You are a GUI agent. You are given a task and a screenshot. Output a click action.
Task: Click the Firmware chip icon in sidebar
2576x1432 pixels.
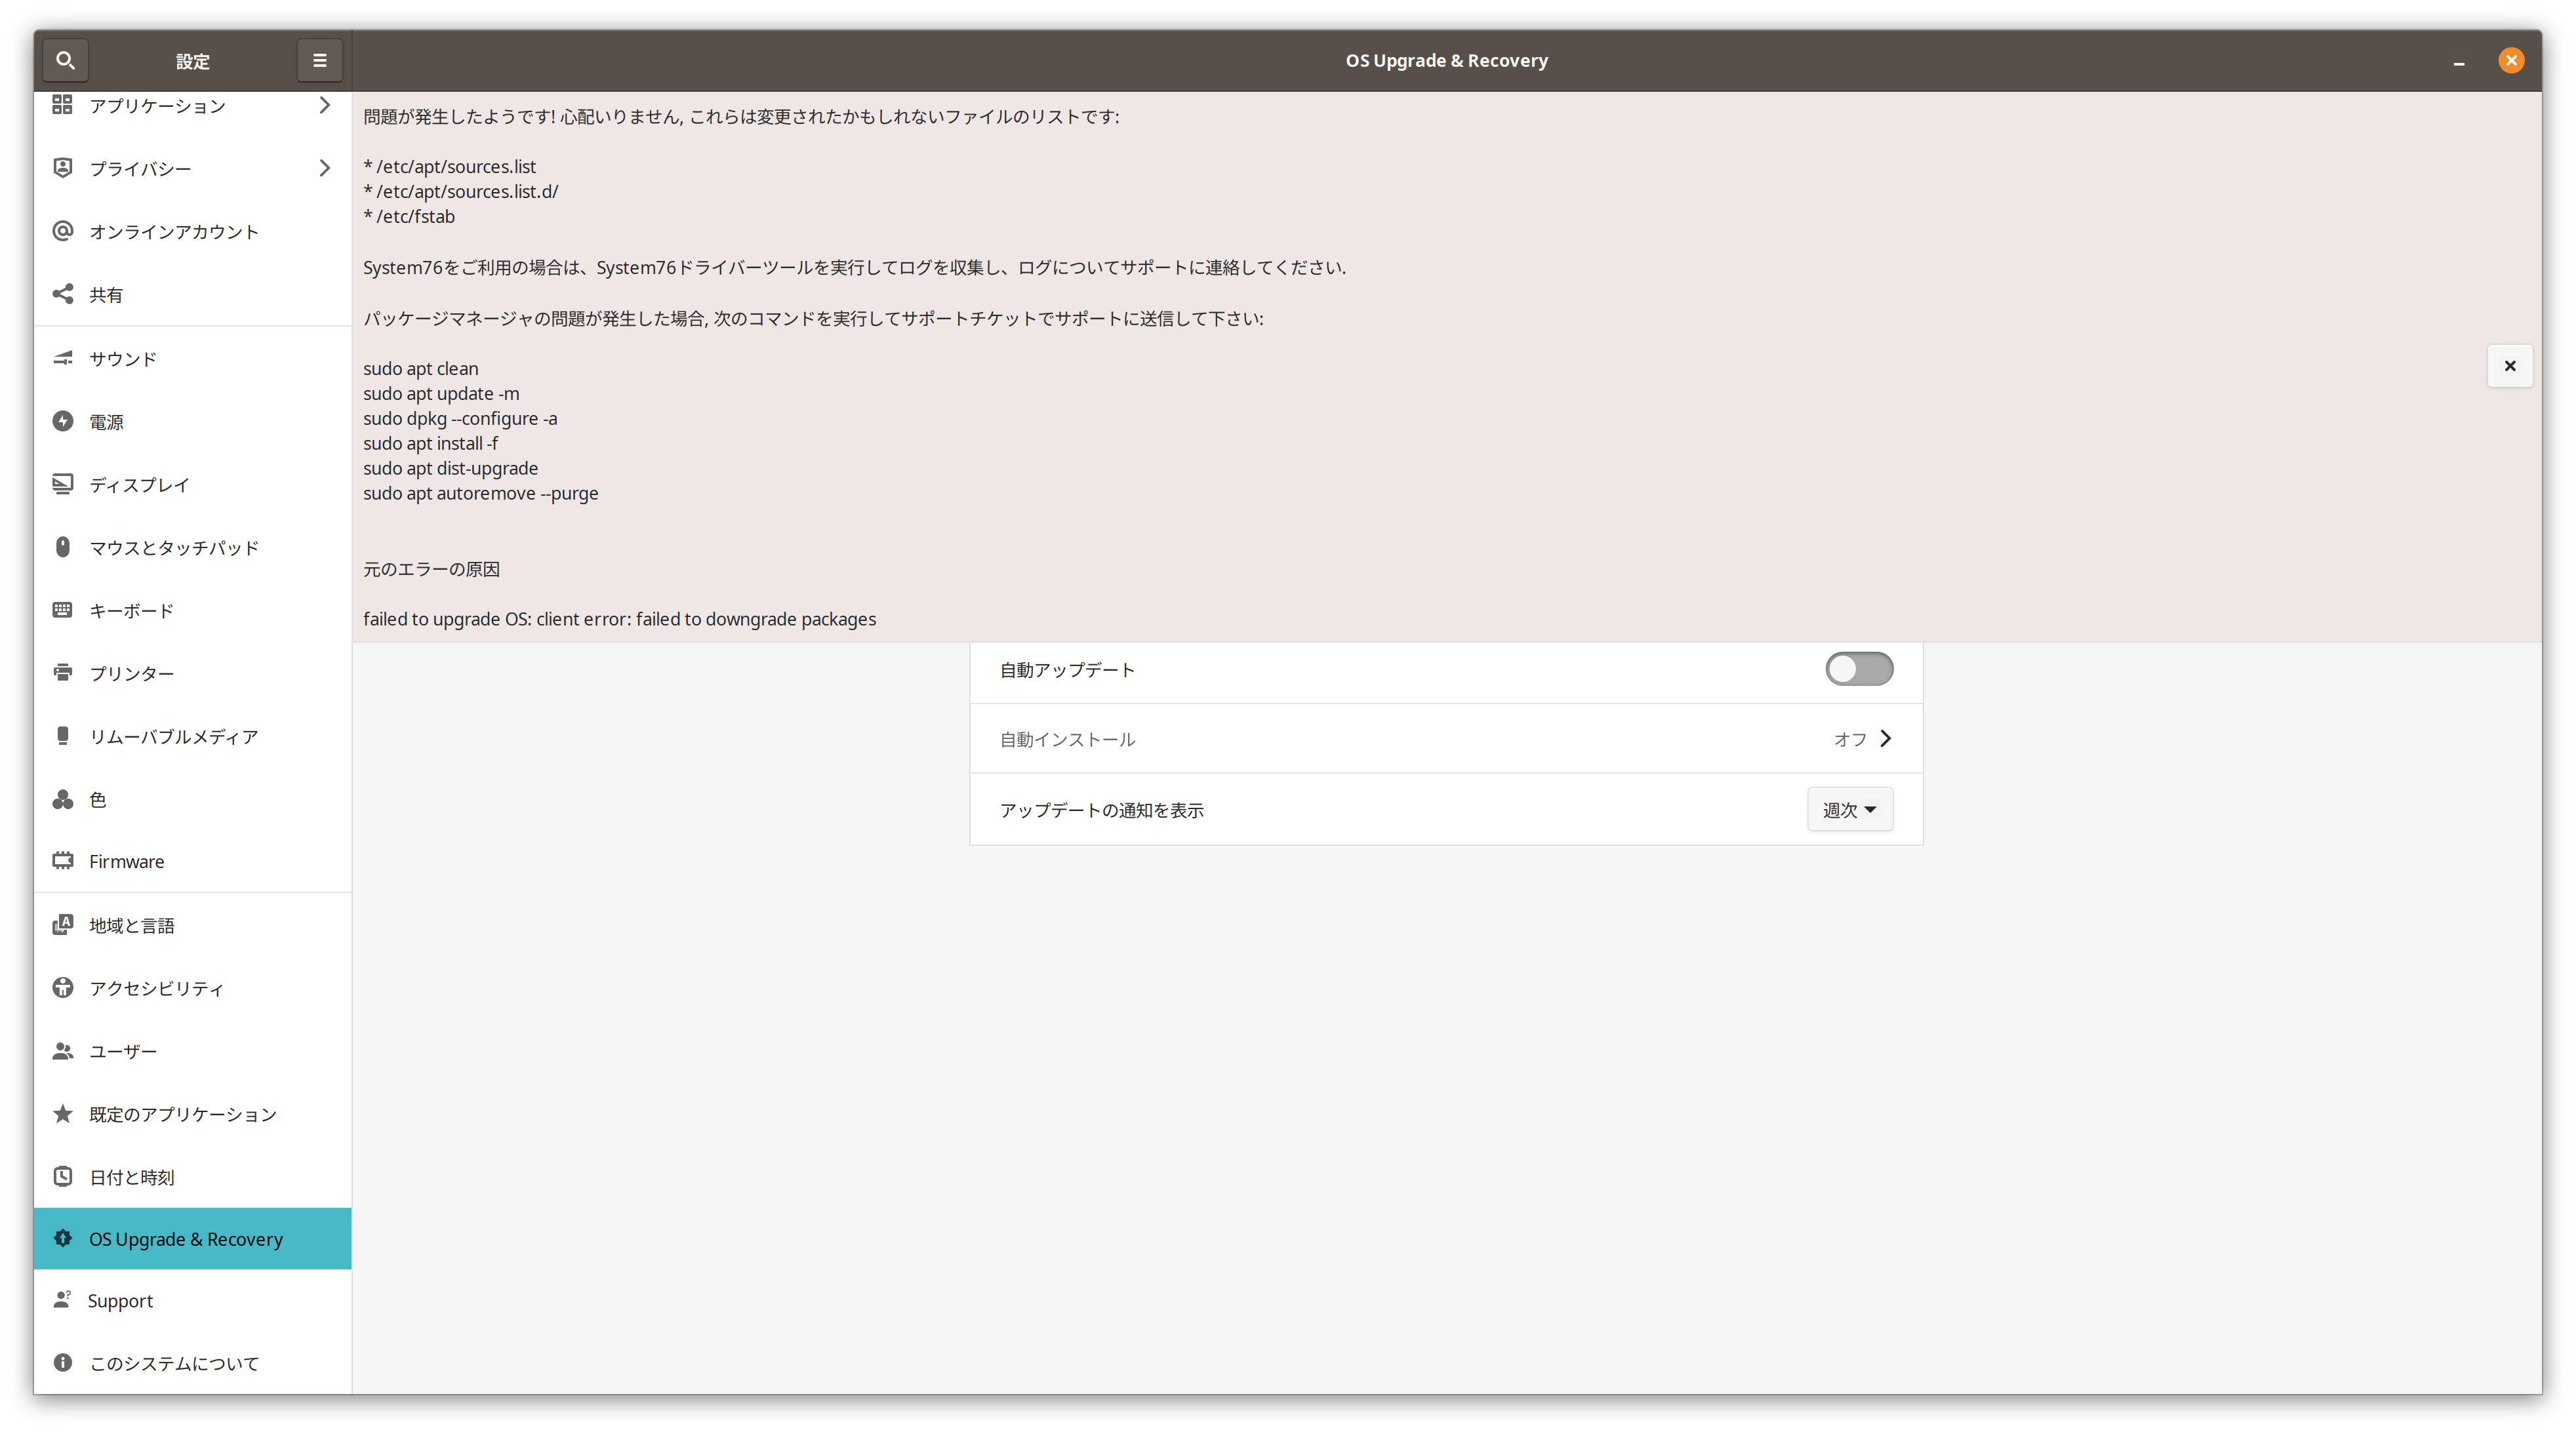[63, 861]
